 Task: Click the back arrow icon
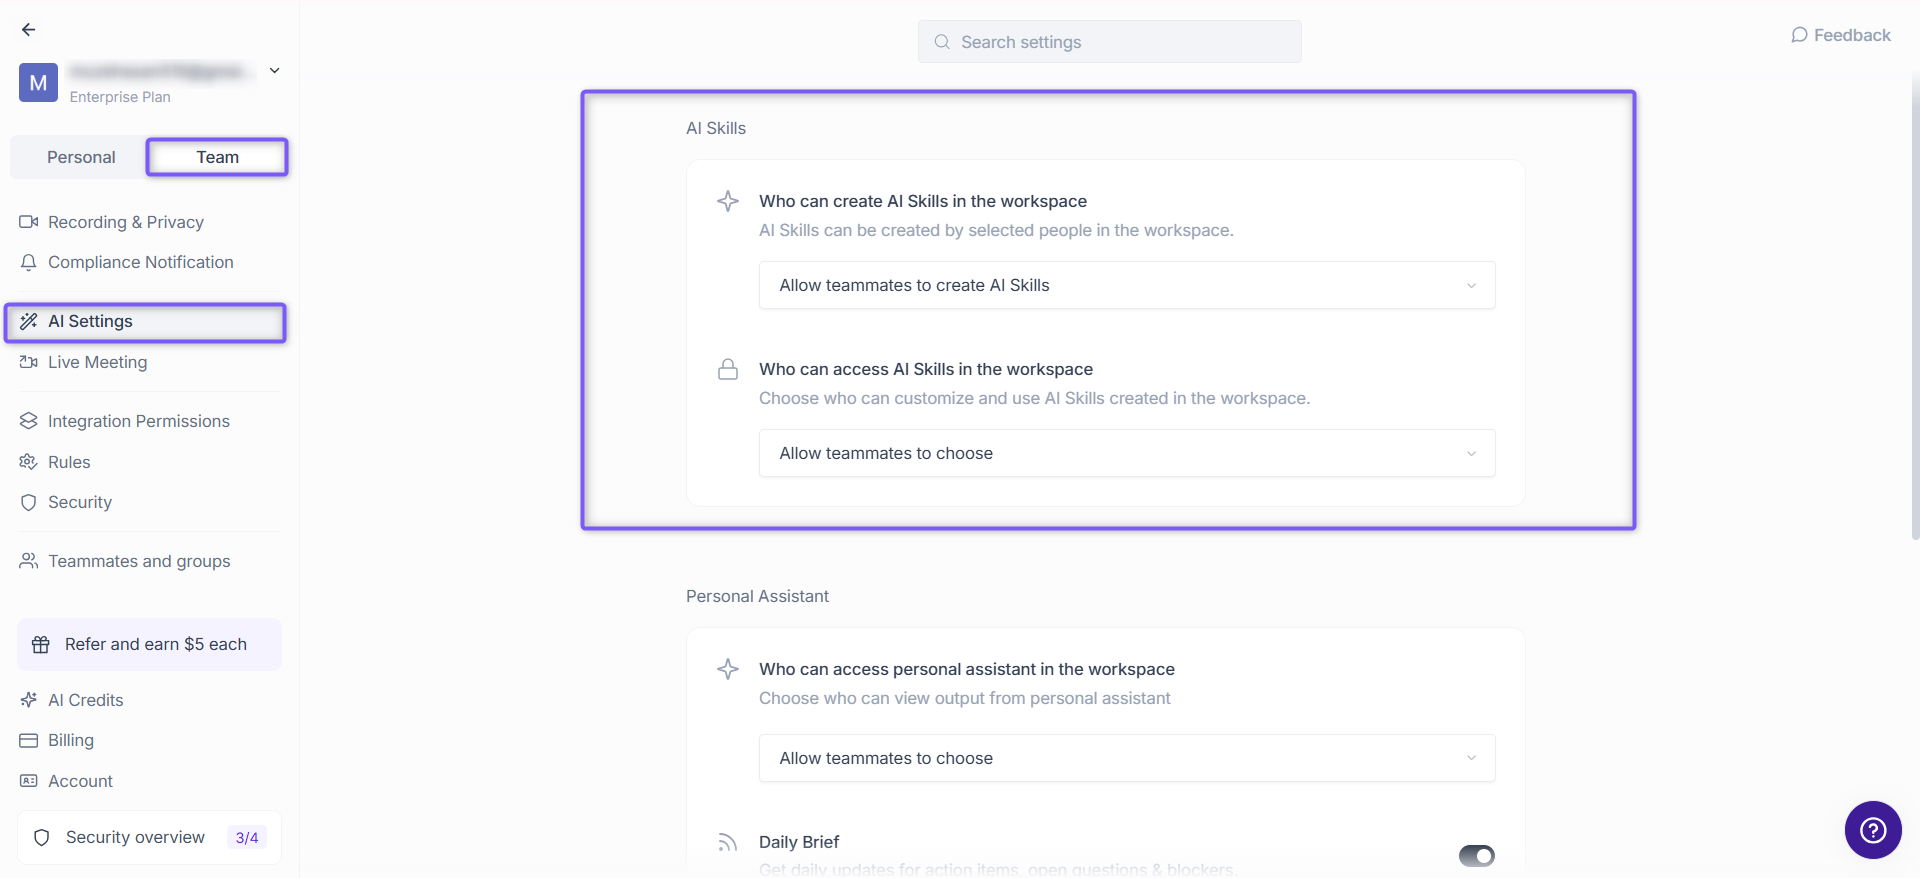pyautogui.click(x=29, y=30)
